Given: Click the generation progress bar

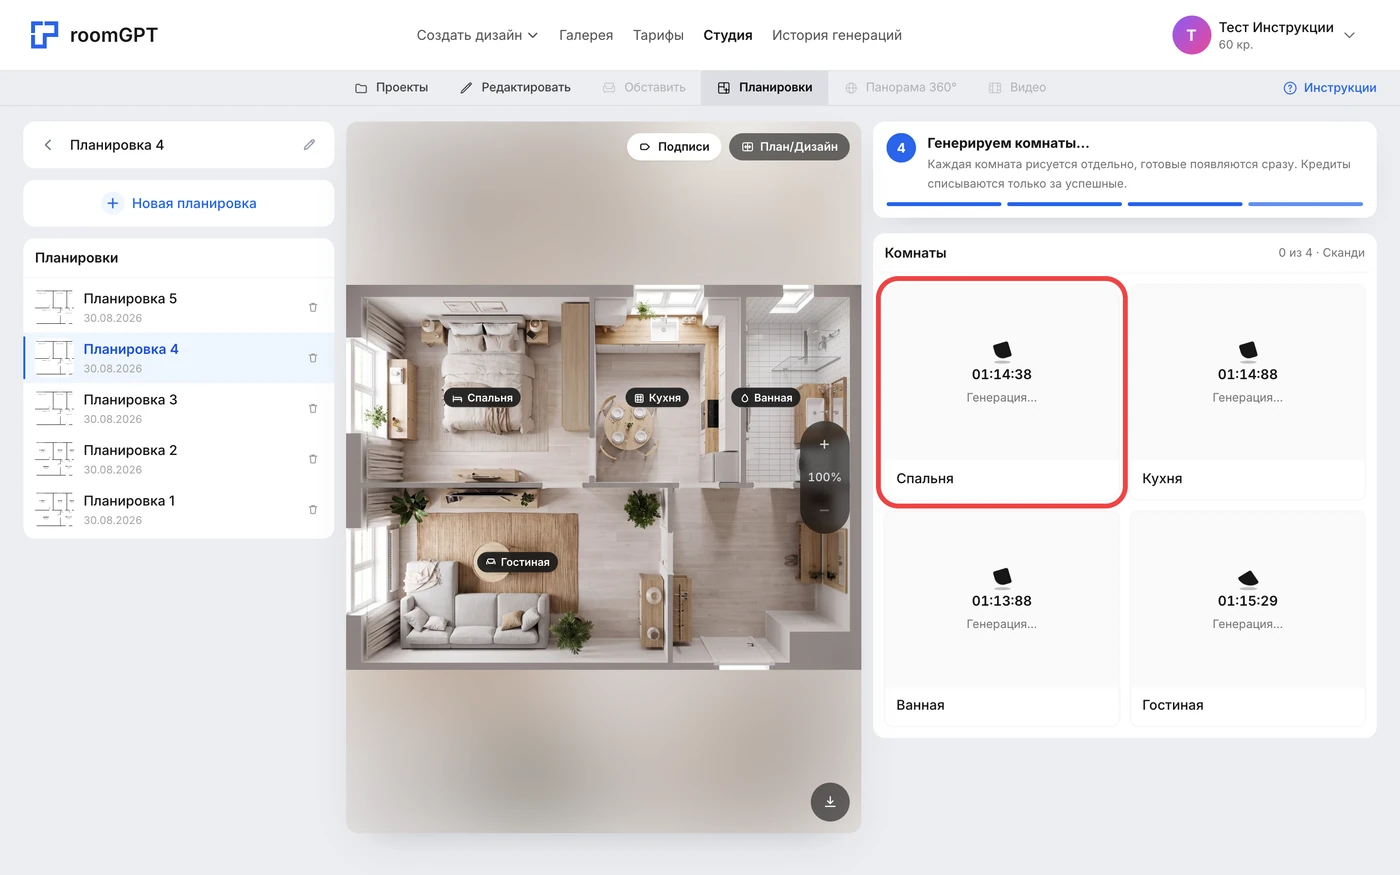Looking at the screenshot, I should [x=1125, y=204].
